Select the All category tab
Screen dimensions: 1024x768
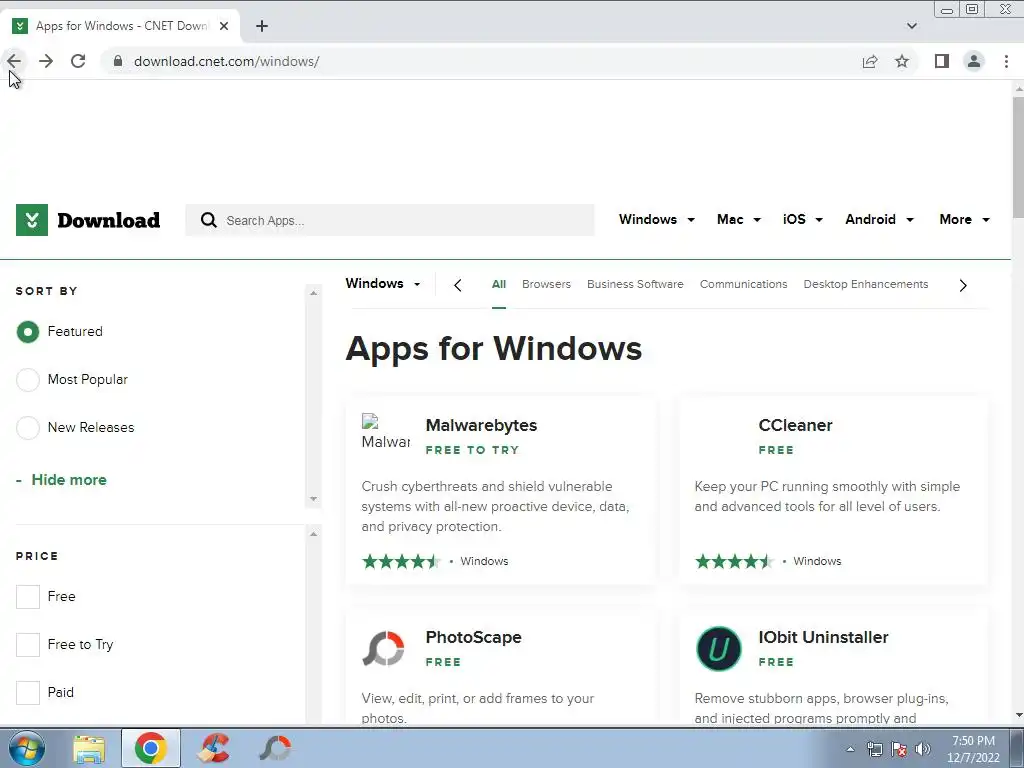[x=499, y=284]
